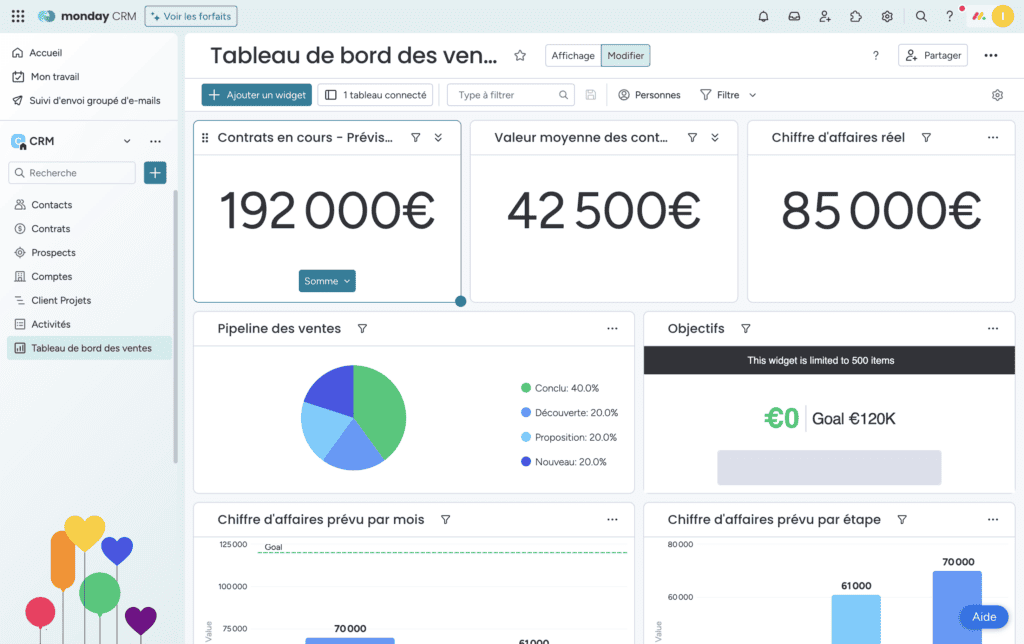The image size is (1024, 644).
Task: Select Contacts in the sidebar
Action: click(54, 204)
